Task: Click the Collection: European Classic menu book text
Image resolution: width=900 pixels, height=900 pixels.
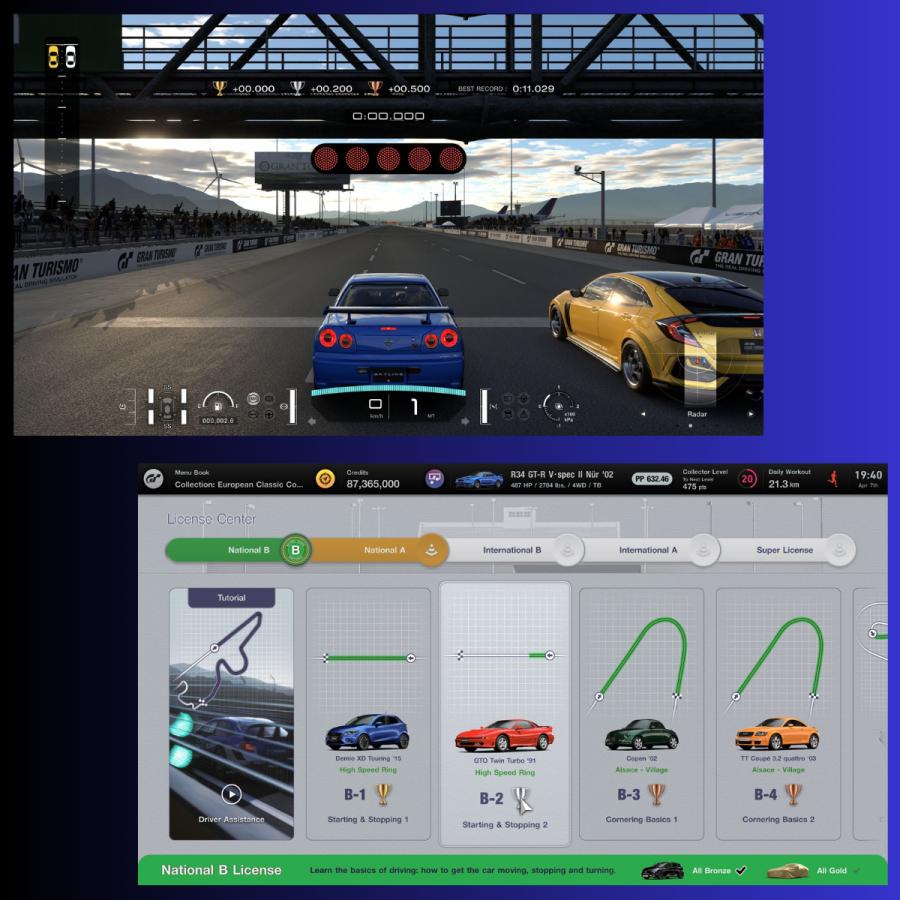Action: [x=239, y=484]
